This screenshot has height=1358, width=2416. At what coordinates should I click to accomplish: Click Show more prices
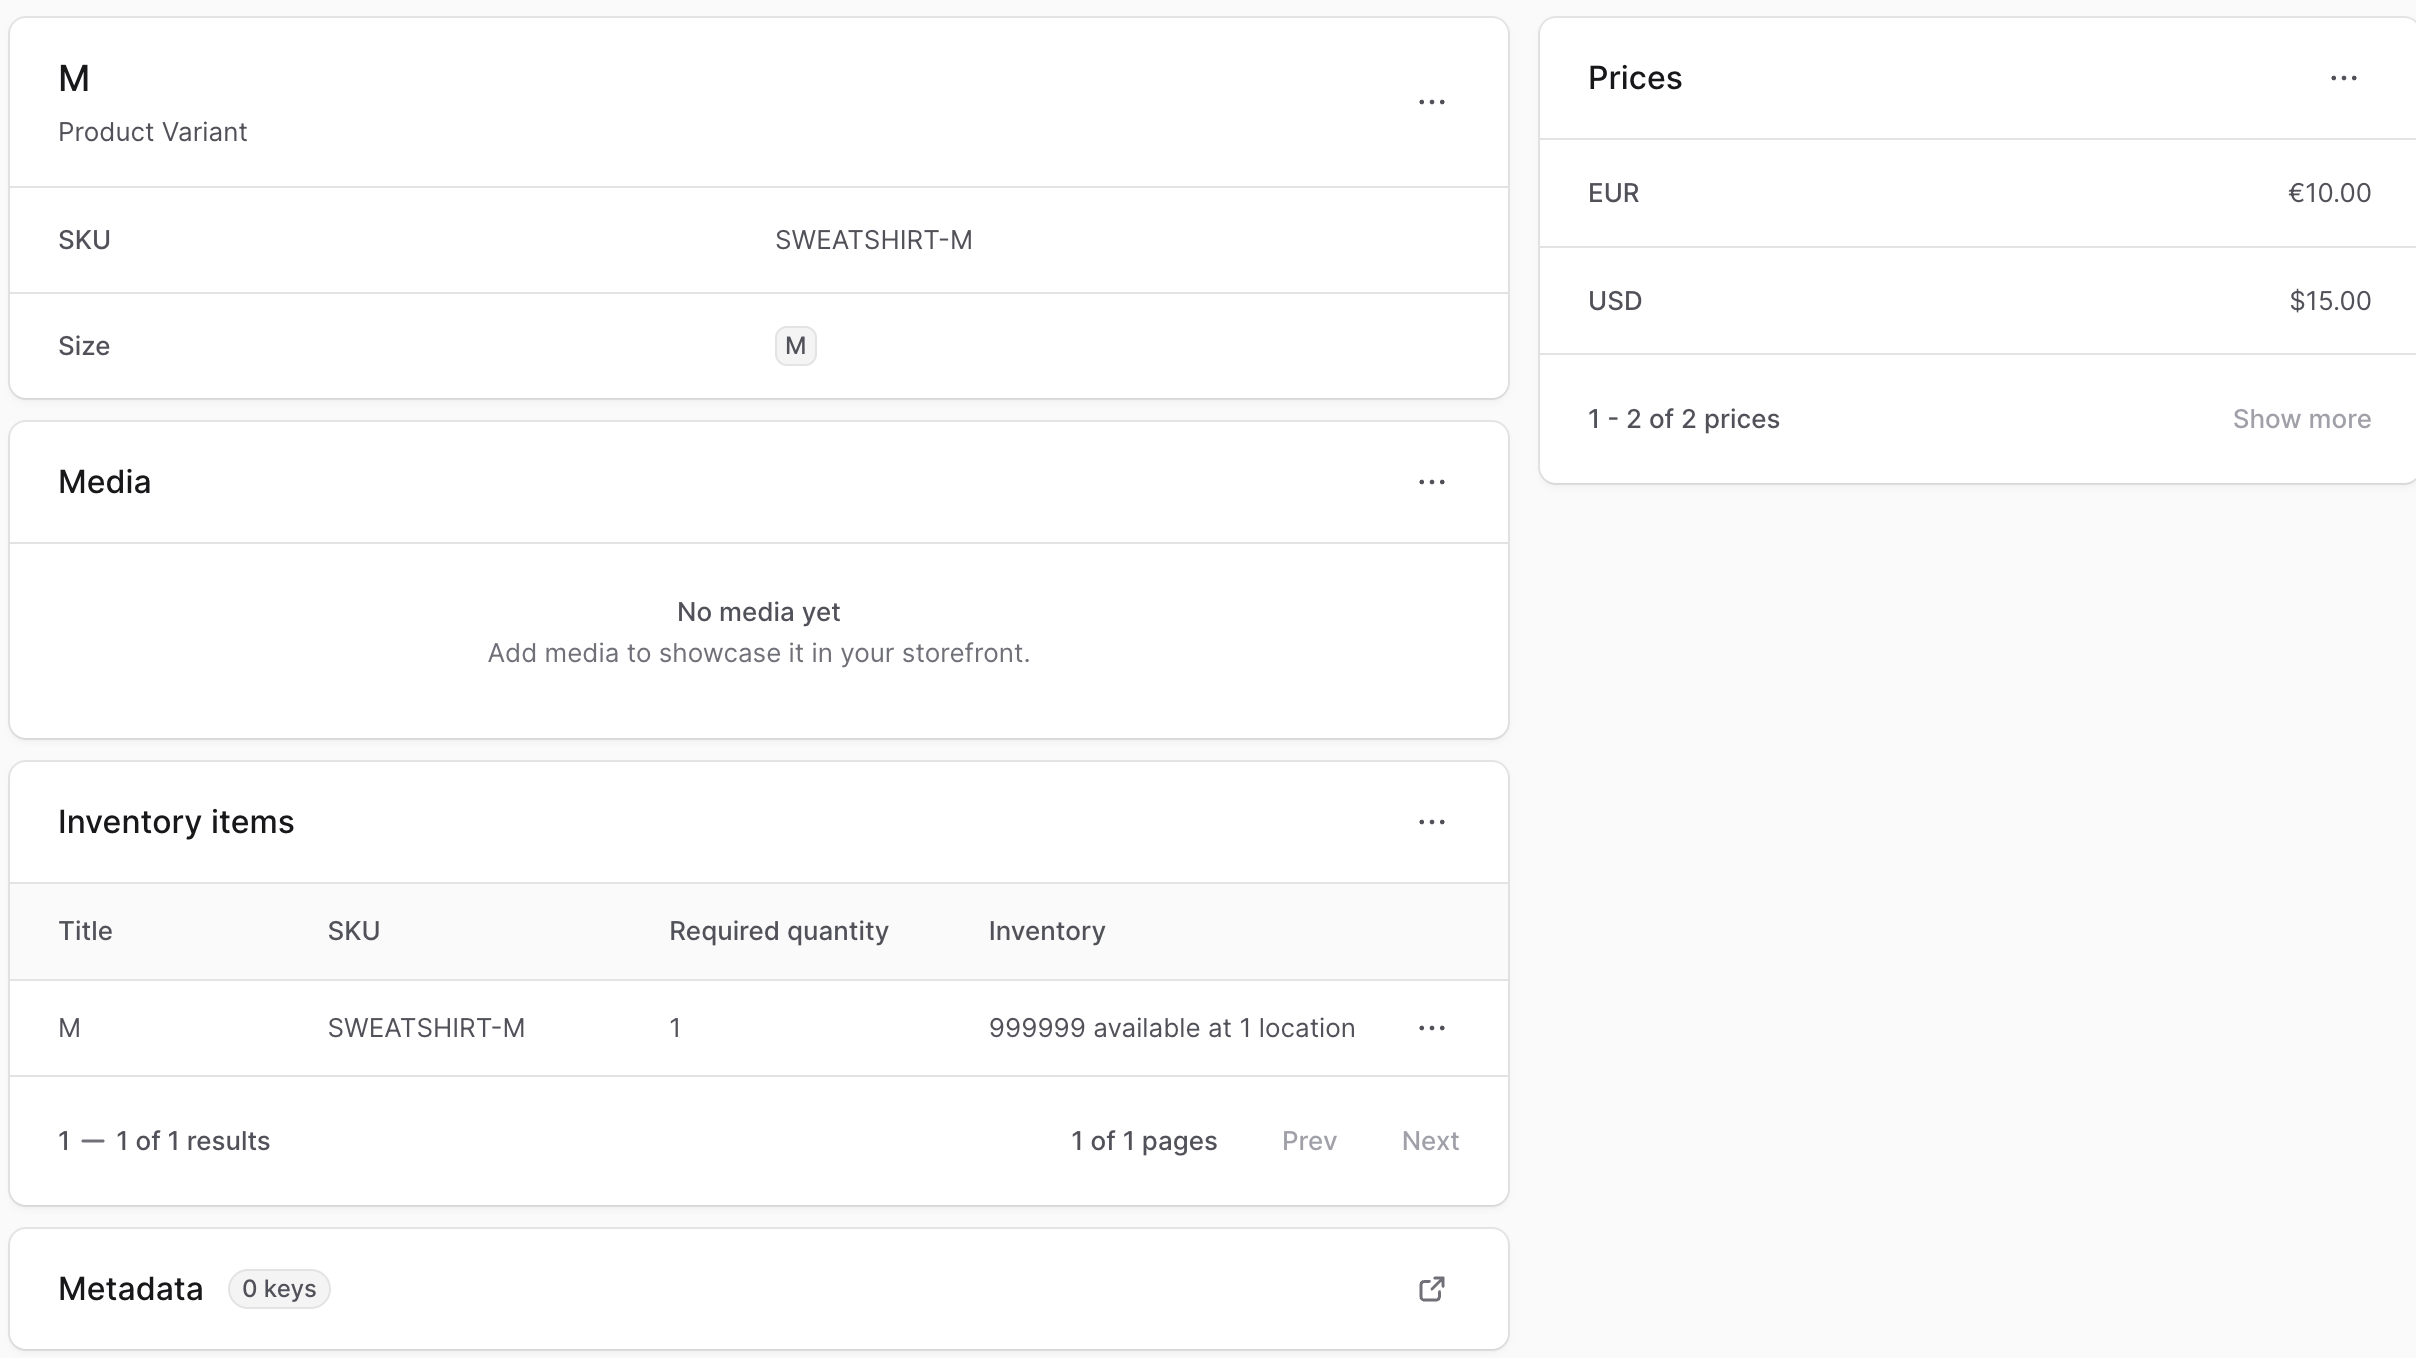point(2301,419)
